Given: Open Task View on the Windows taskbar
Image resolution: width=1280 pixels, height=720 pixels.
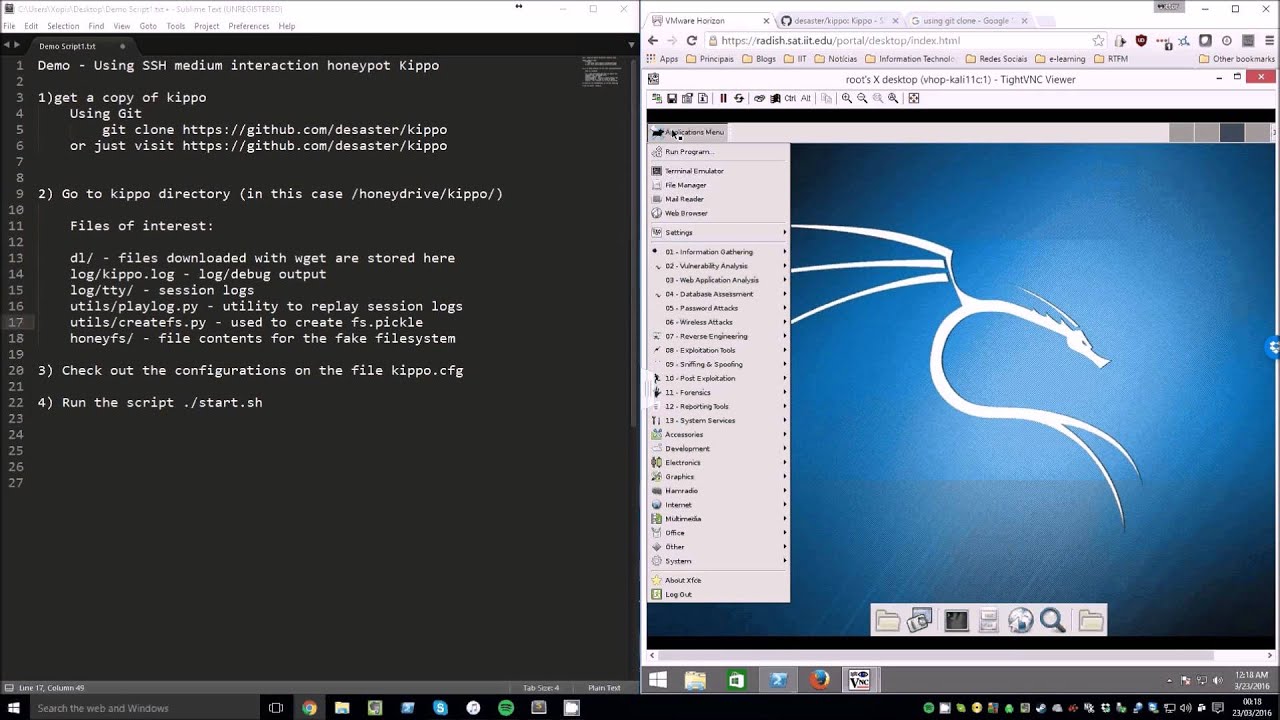Looking at the screenshot, I should click(x=276, y=708).
